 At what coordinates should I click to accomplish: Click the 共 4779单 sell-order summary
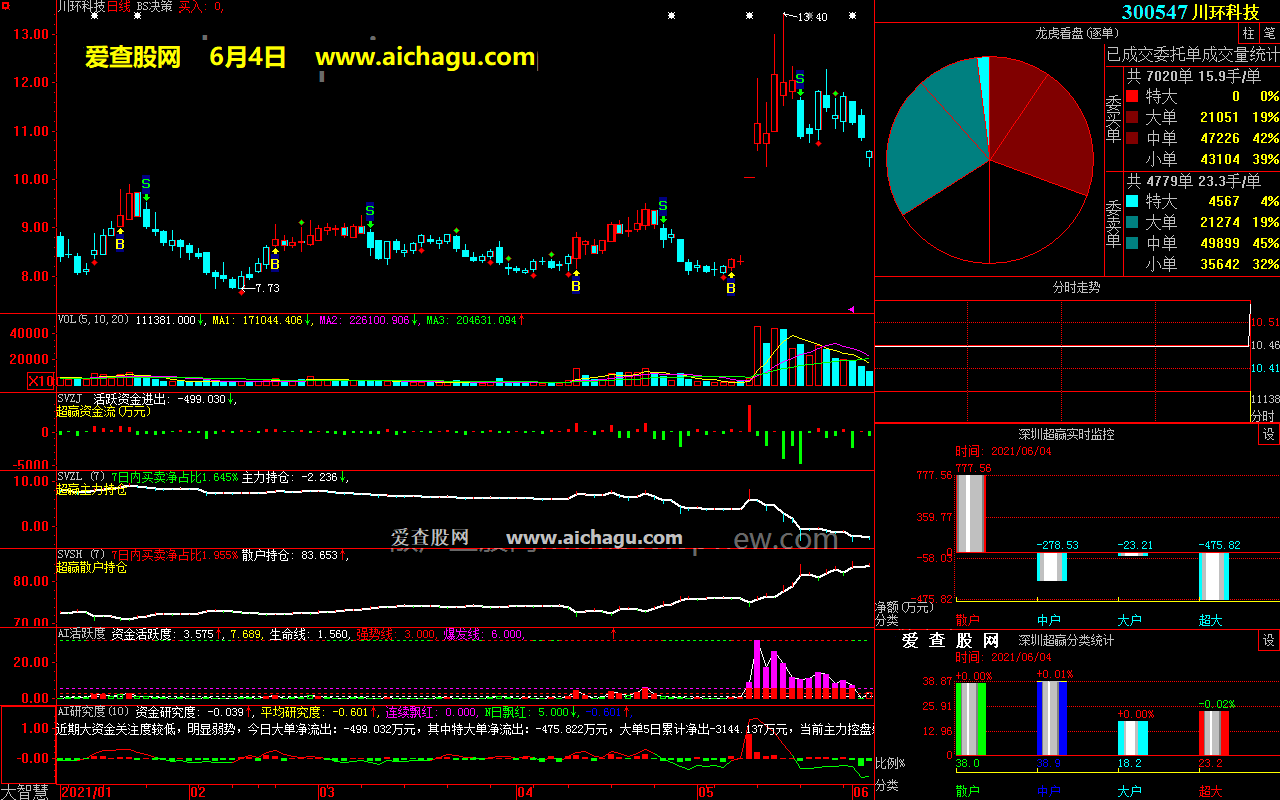click(1194, 181)
